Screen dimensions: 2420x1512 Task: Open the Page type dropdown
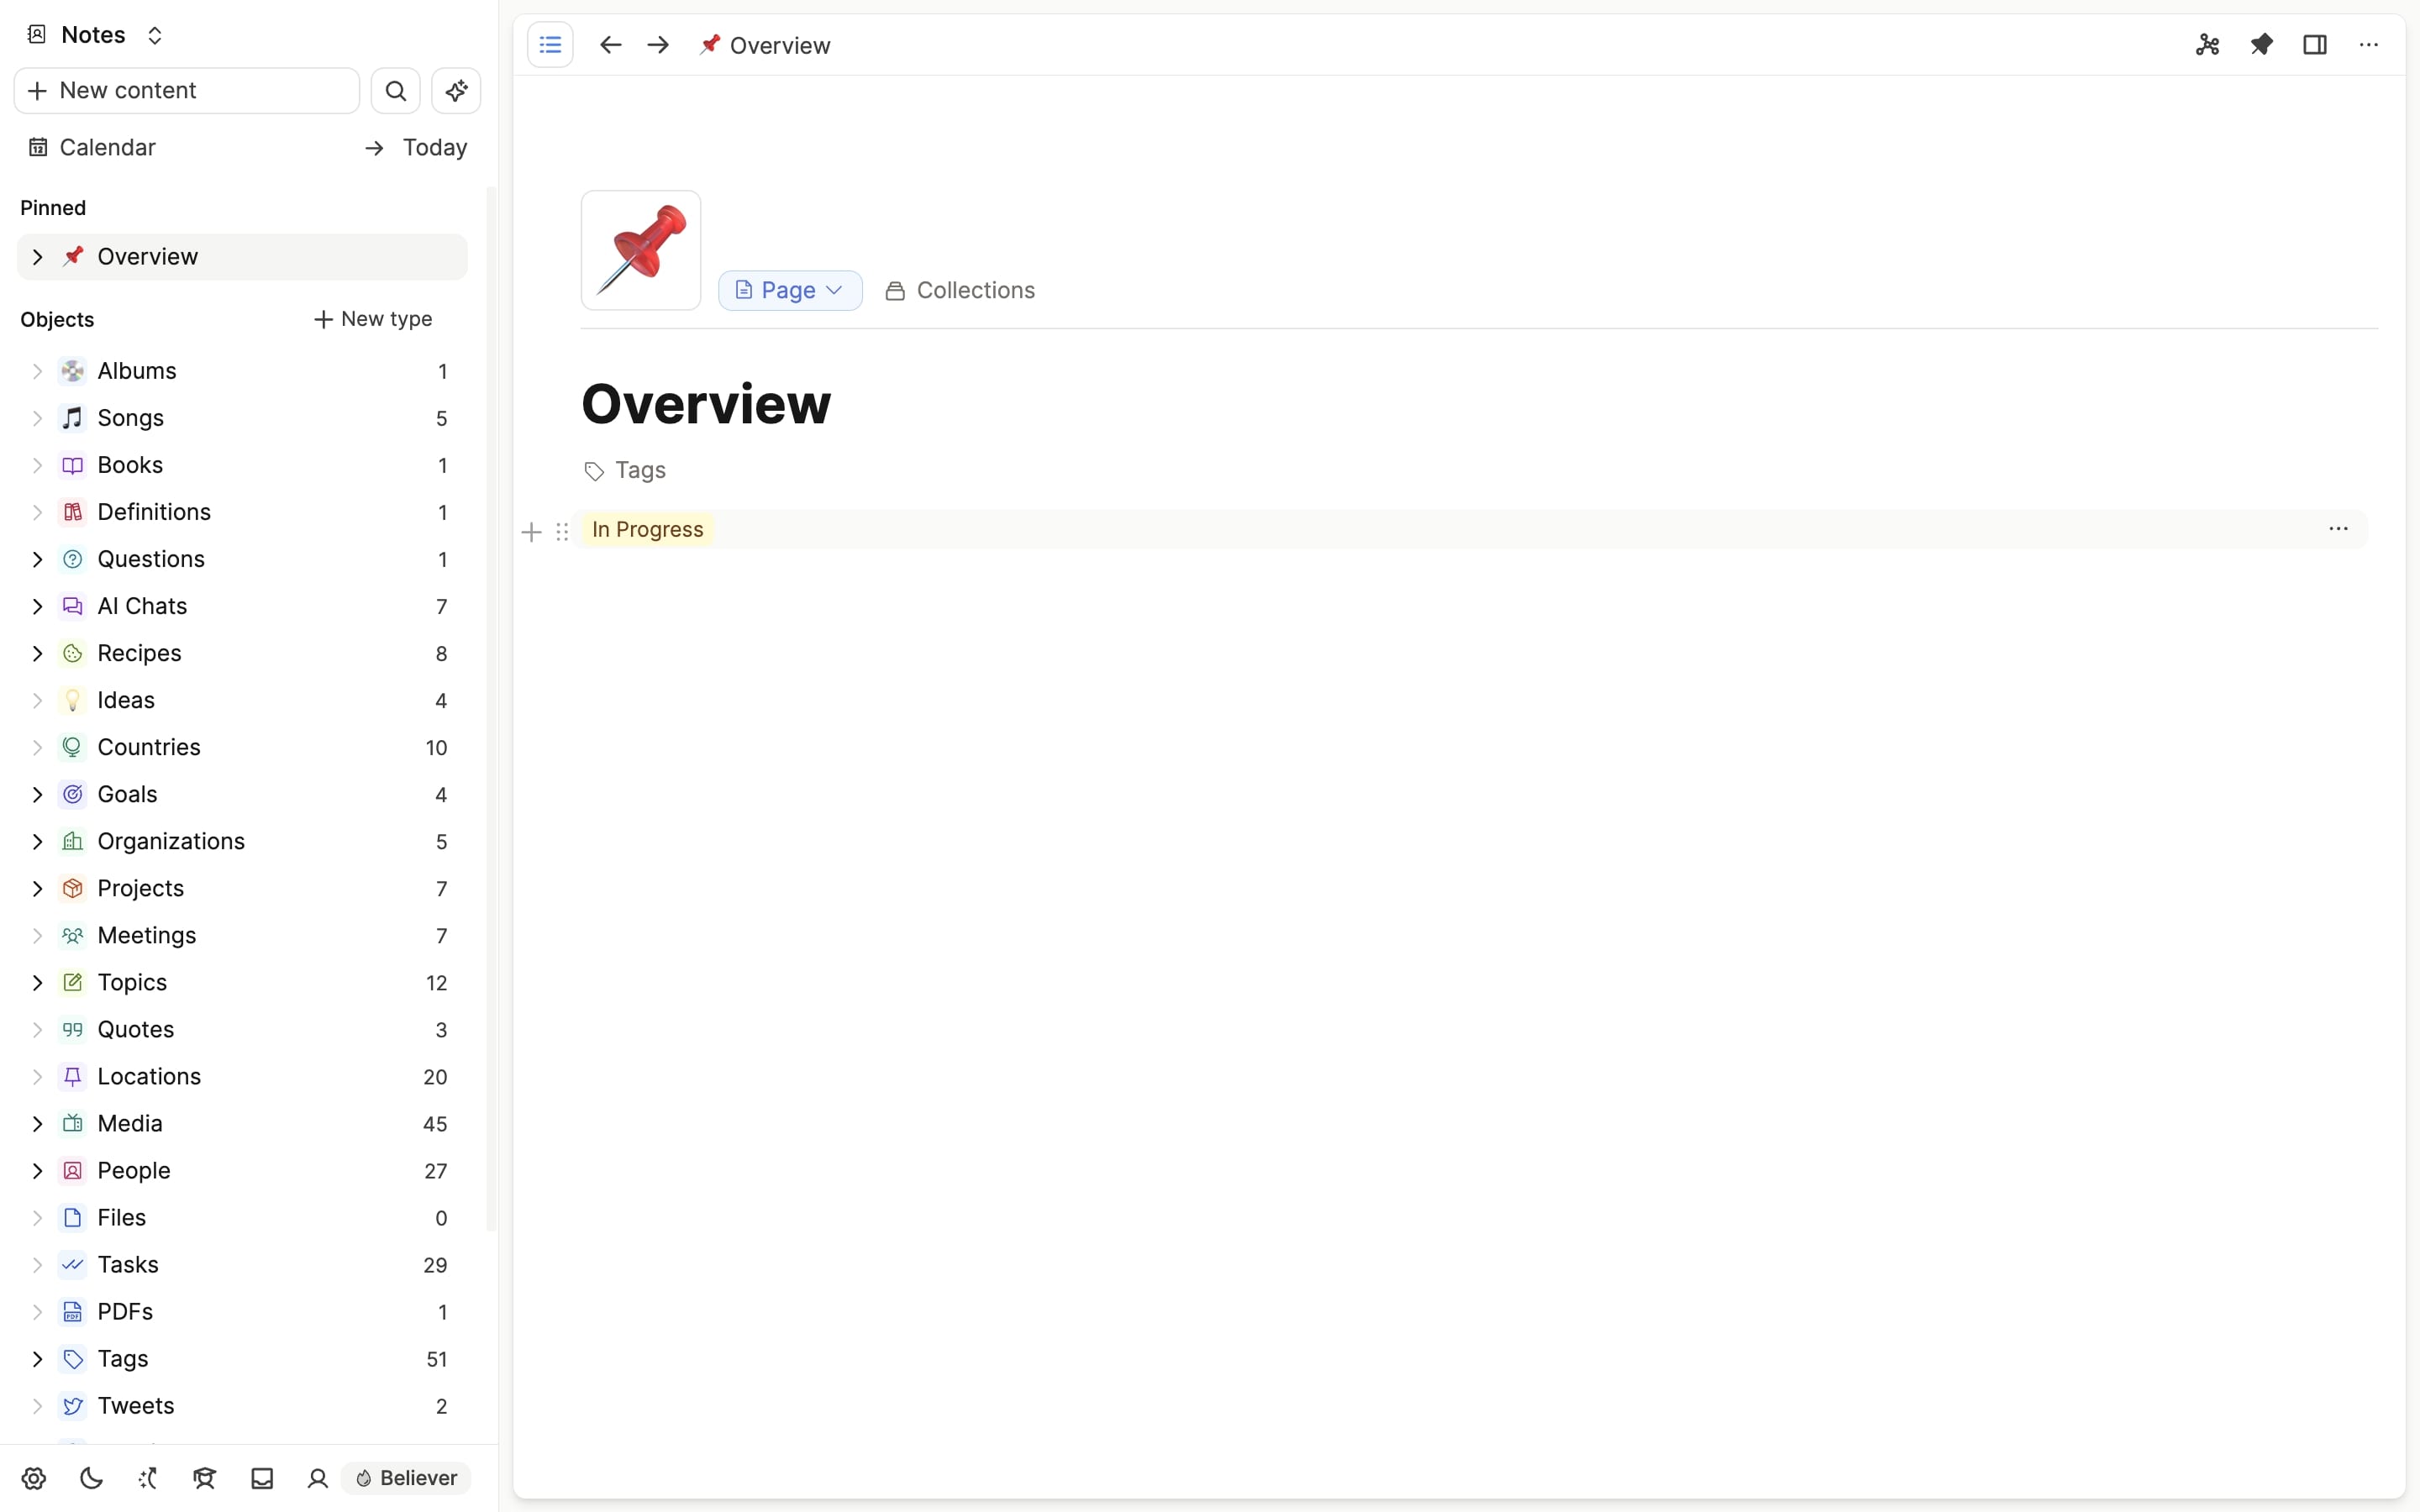790,290
